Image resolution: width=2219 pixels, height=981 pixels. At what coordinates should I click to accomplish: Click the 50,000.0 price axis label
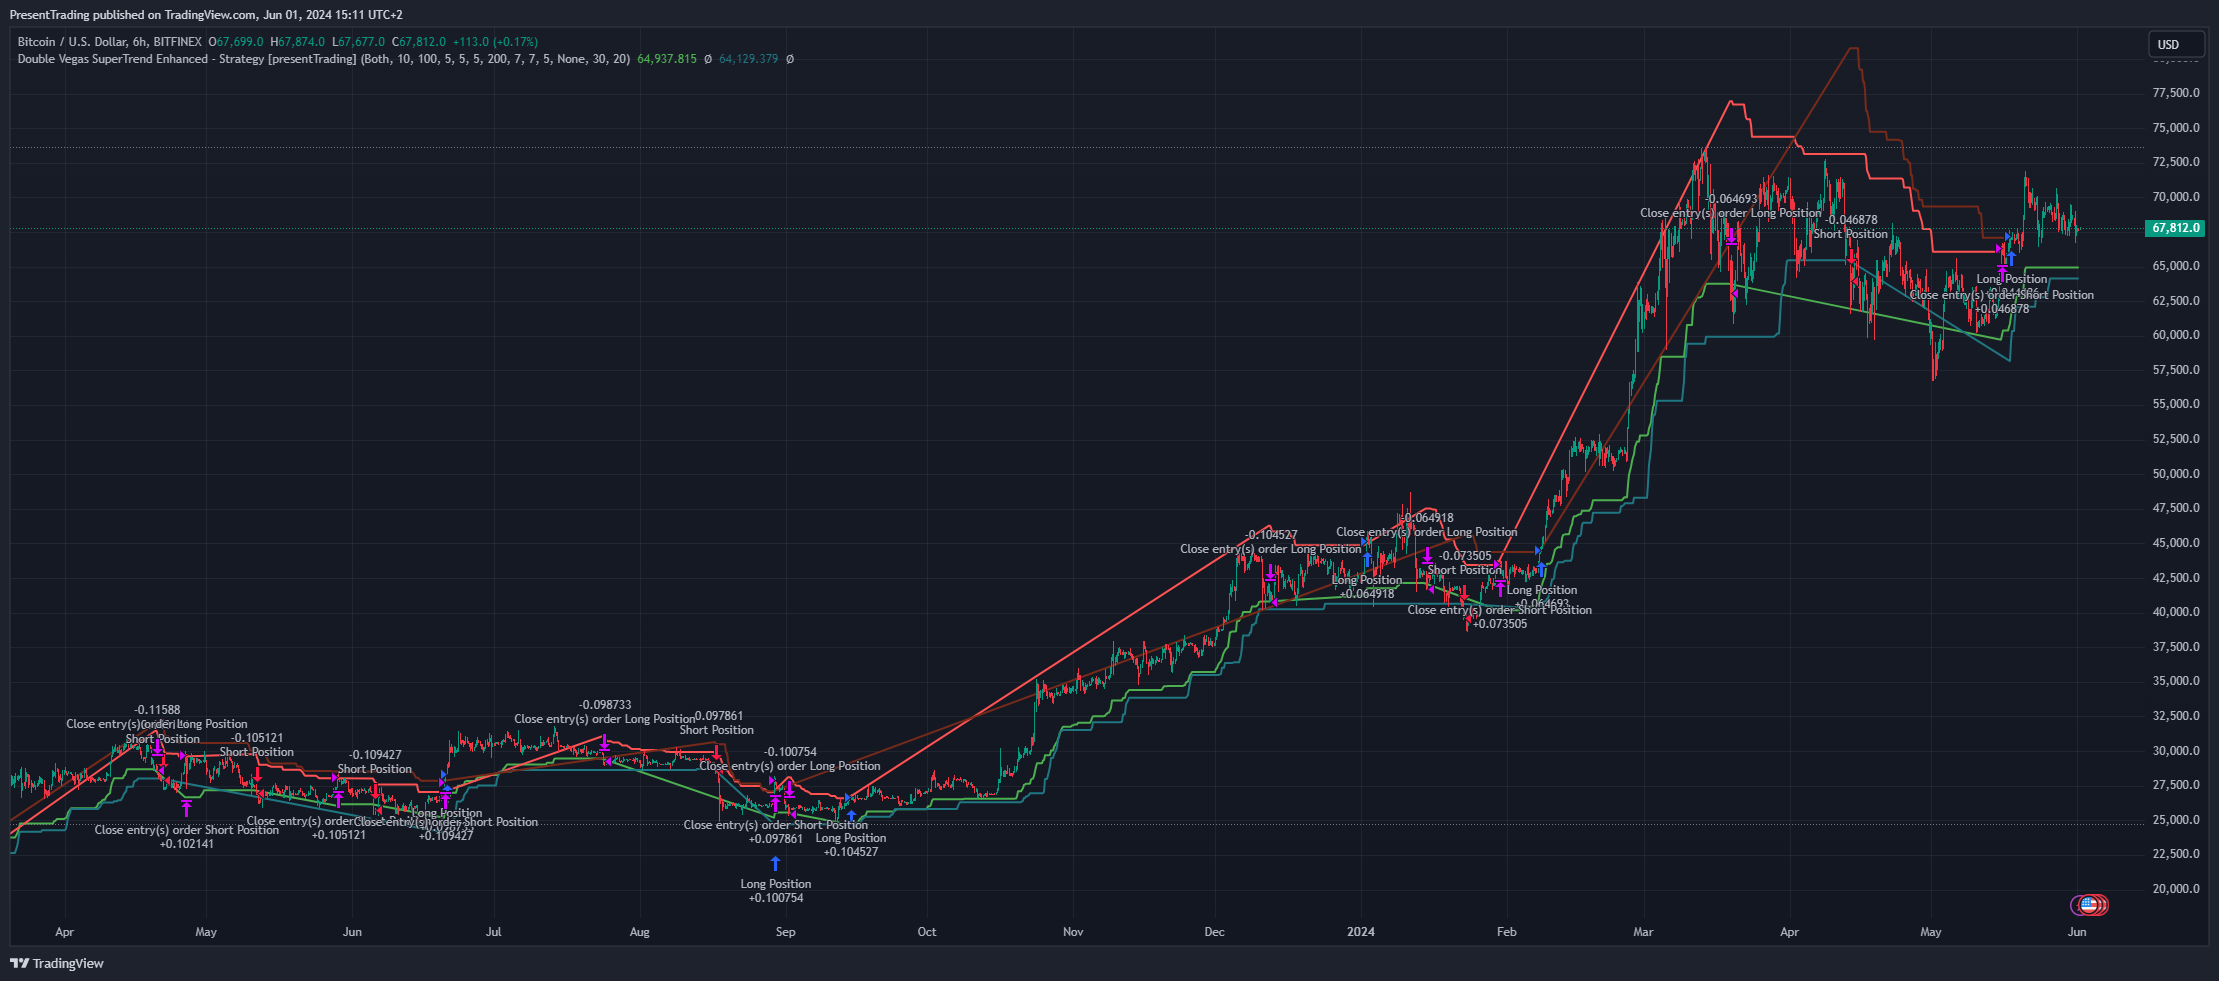click(2176, 474)
